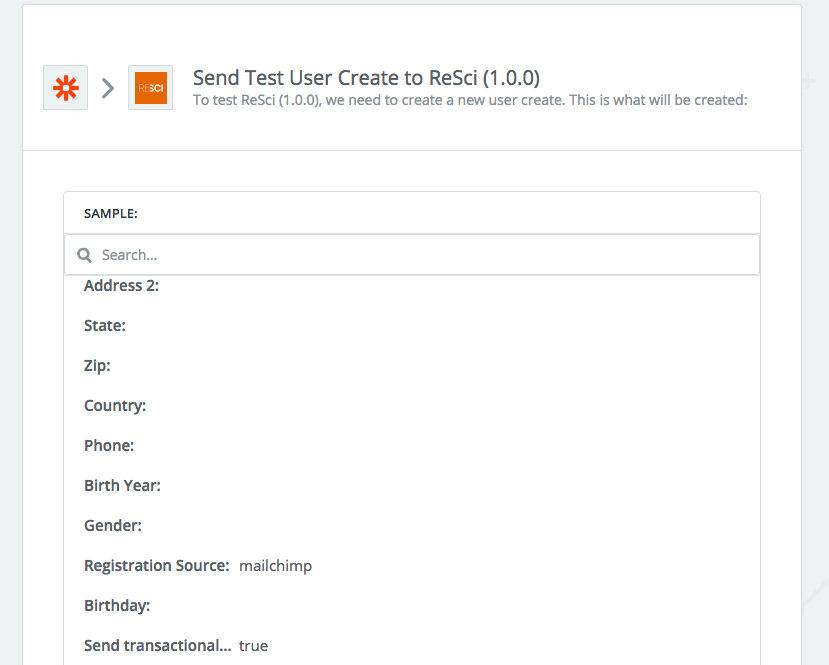Viewport: 829px width, 665px height.
Task: Click the mailchimp registration source value
Action: click(275, 566)
